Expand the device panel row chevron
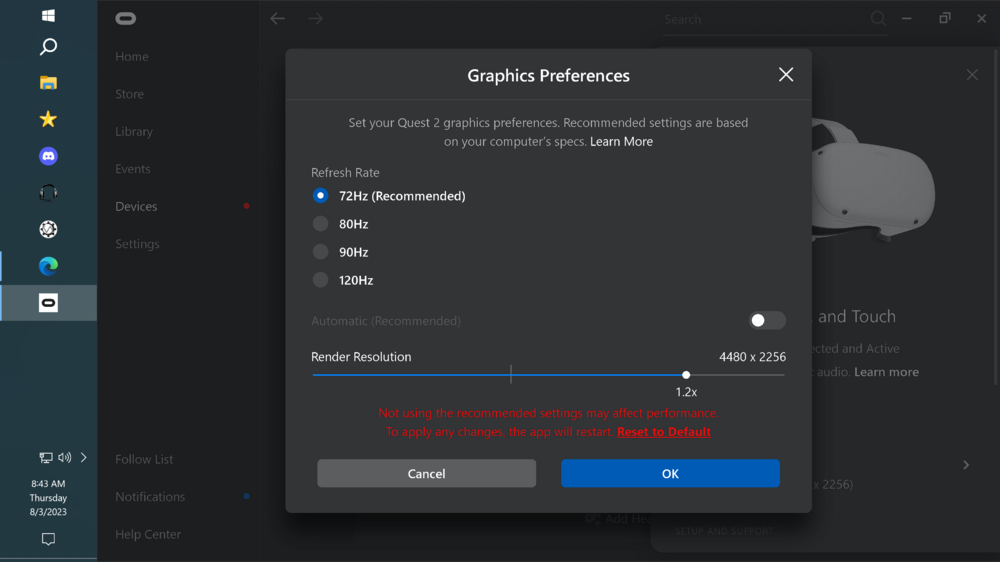Viewport: 1000px width, 562px height. (x=966, y=465)
